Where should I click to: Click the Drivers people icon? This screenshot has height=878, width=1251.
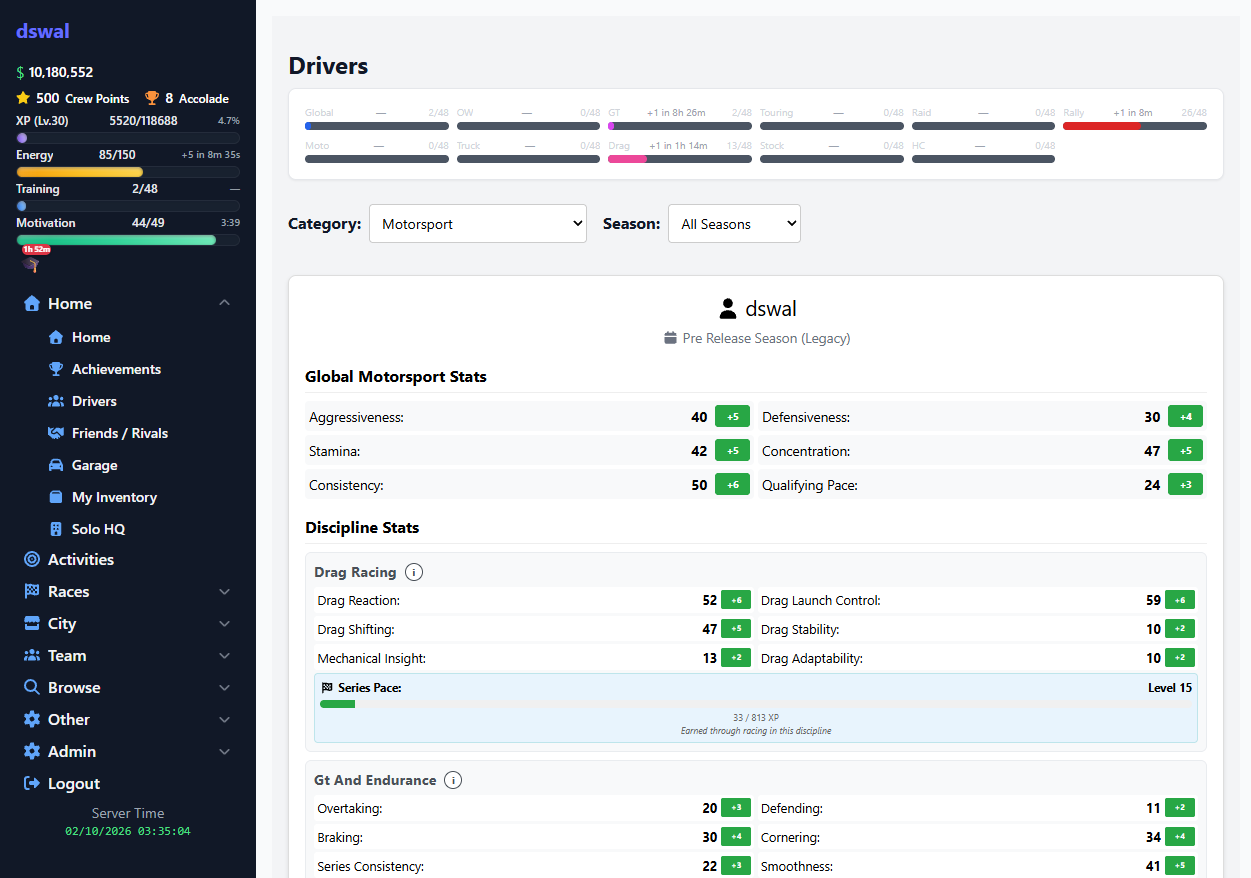(56, 401)
